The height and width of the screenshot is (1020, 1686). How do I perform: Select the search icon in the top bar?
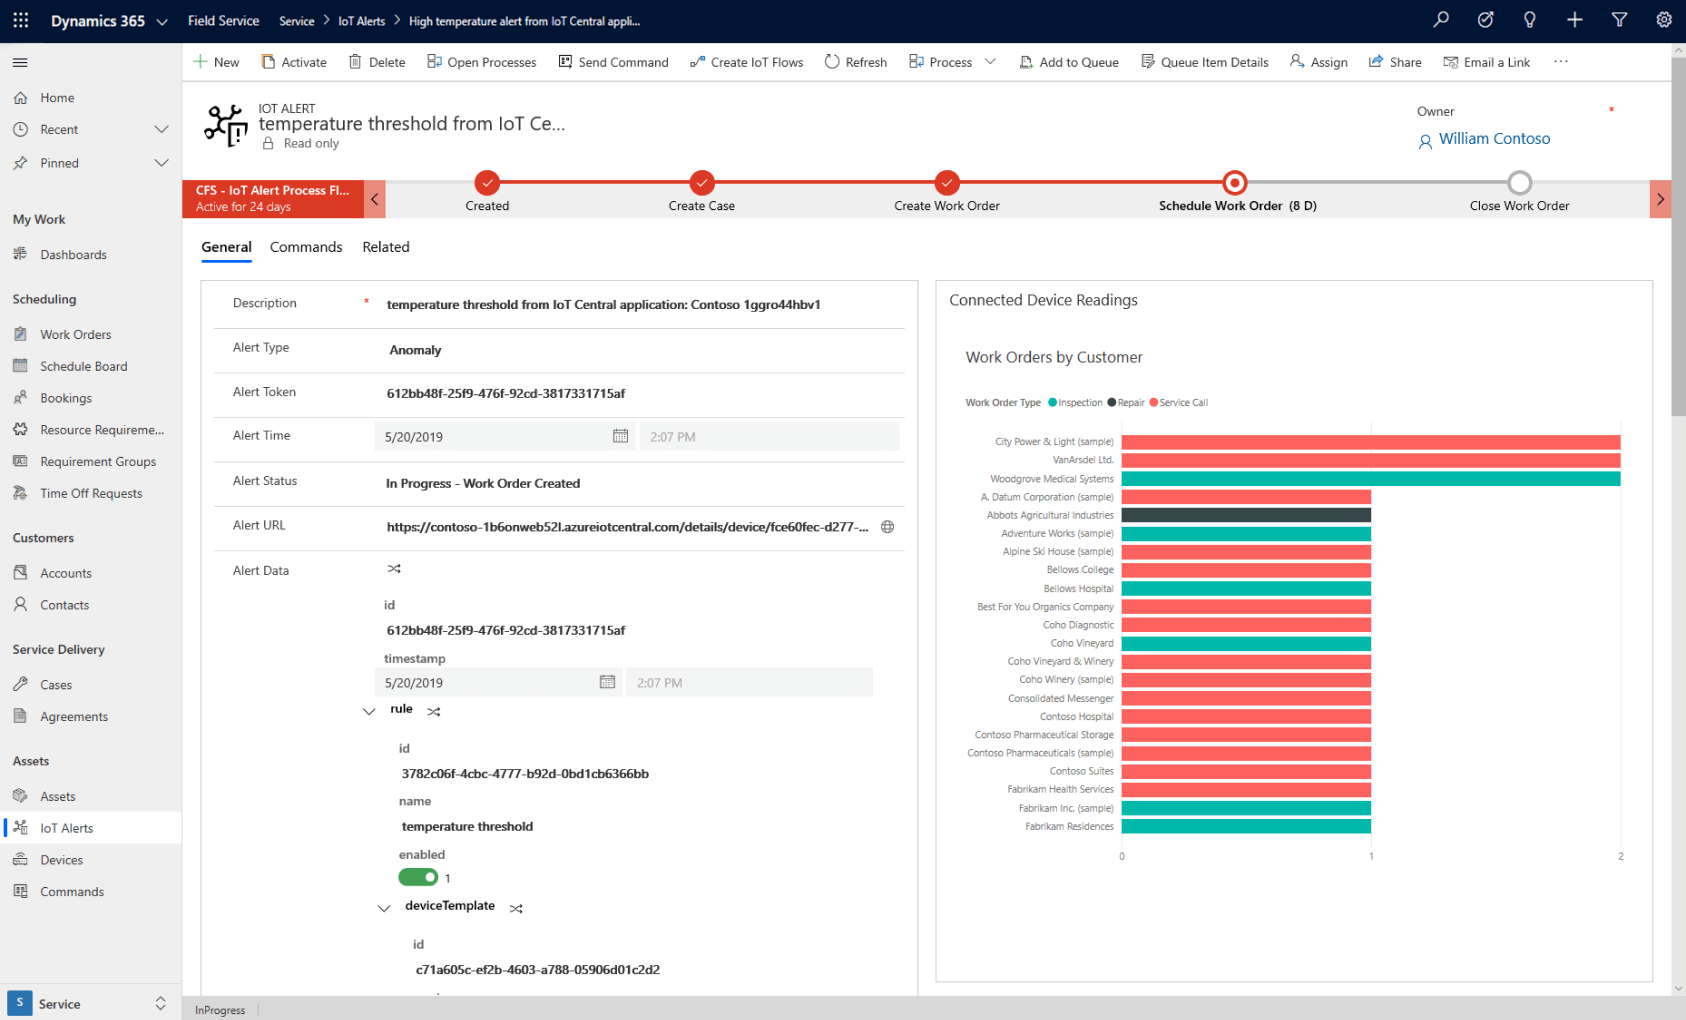pos(1440,20)
